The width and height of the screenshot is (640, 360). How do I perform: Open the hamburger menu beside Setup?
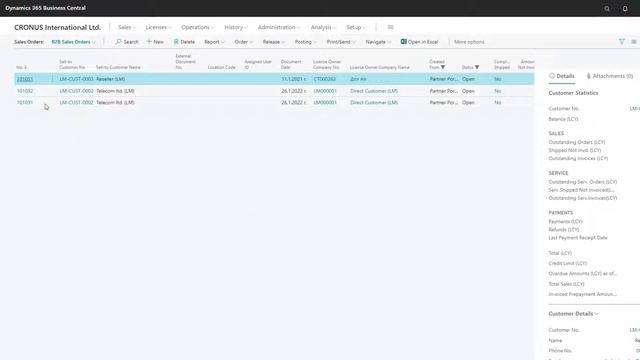pos(391,27)
